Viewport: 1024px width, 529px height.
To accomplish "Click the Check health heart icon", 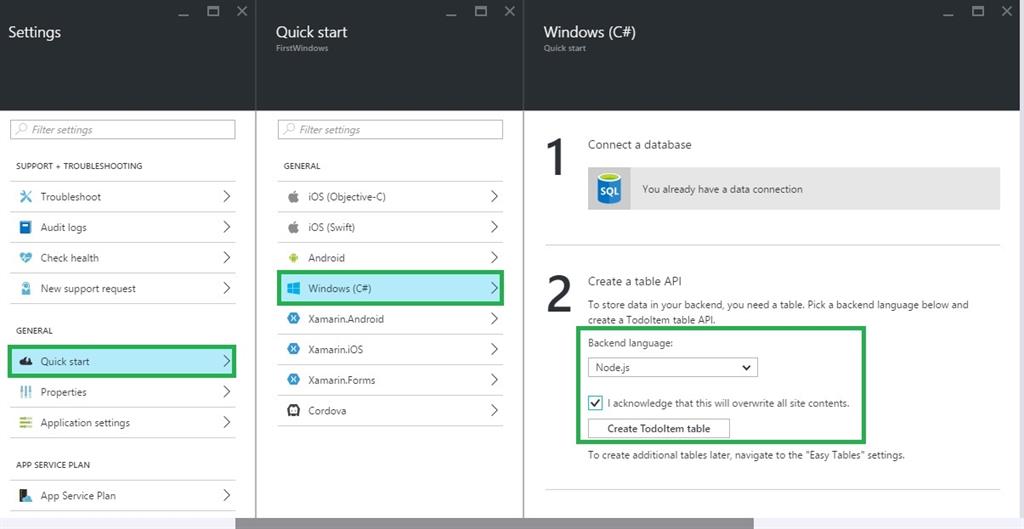I will point(26,258).
